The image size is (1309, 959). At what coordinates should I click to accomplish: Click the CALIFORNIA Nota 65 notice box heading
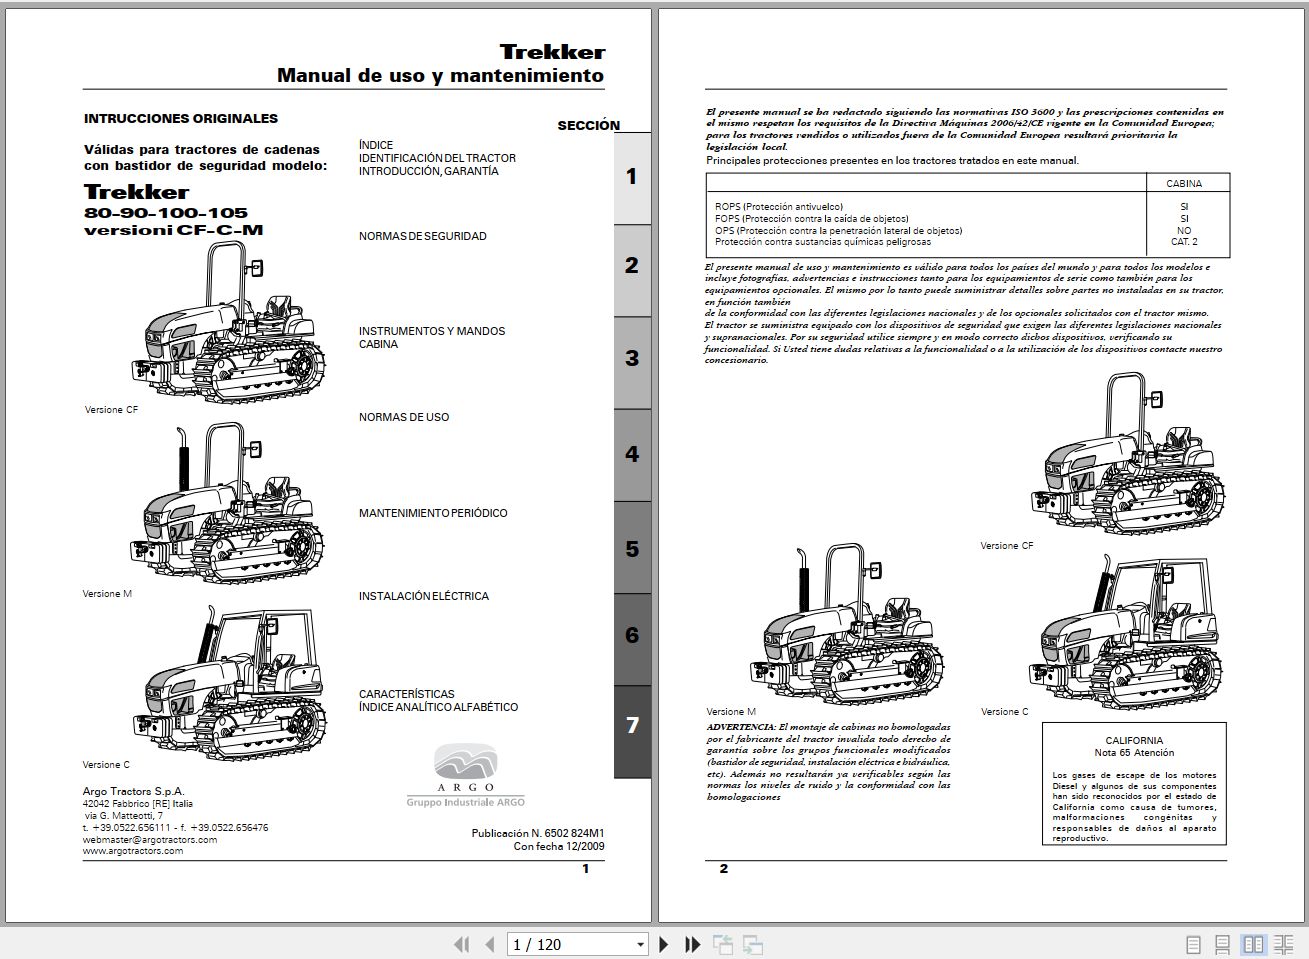click(x=1134, y=747)
